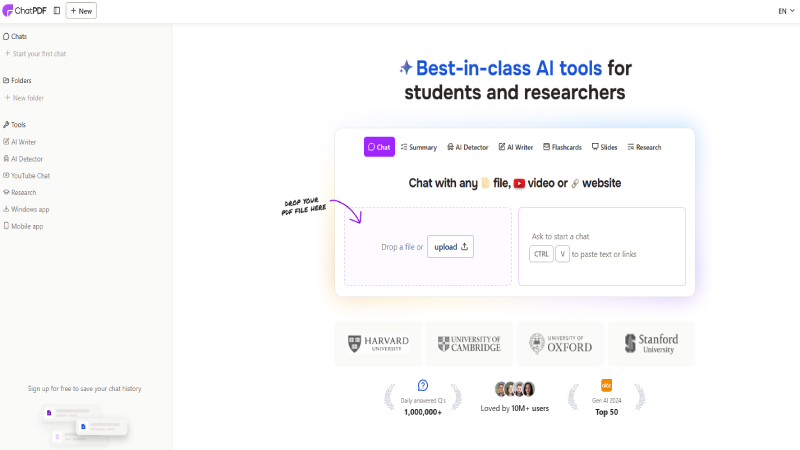
Task: Click the Mobile app phone icon
Action: (x=6, y=226)
